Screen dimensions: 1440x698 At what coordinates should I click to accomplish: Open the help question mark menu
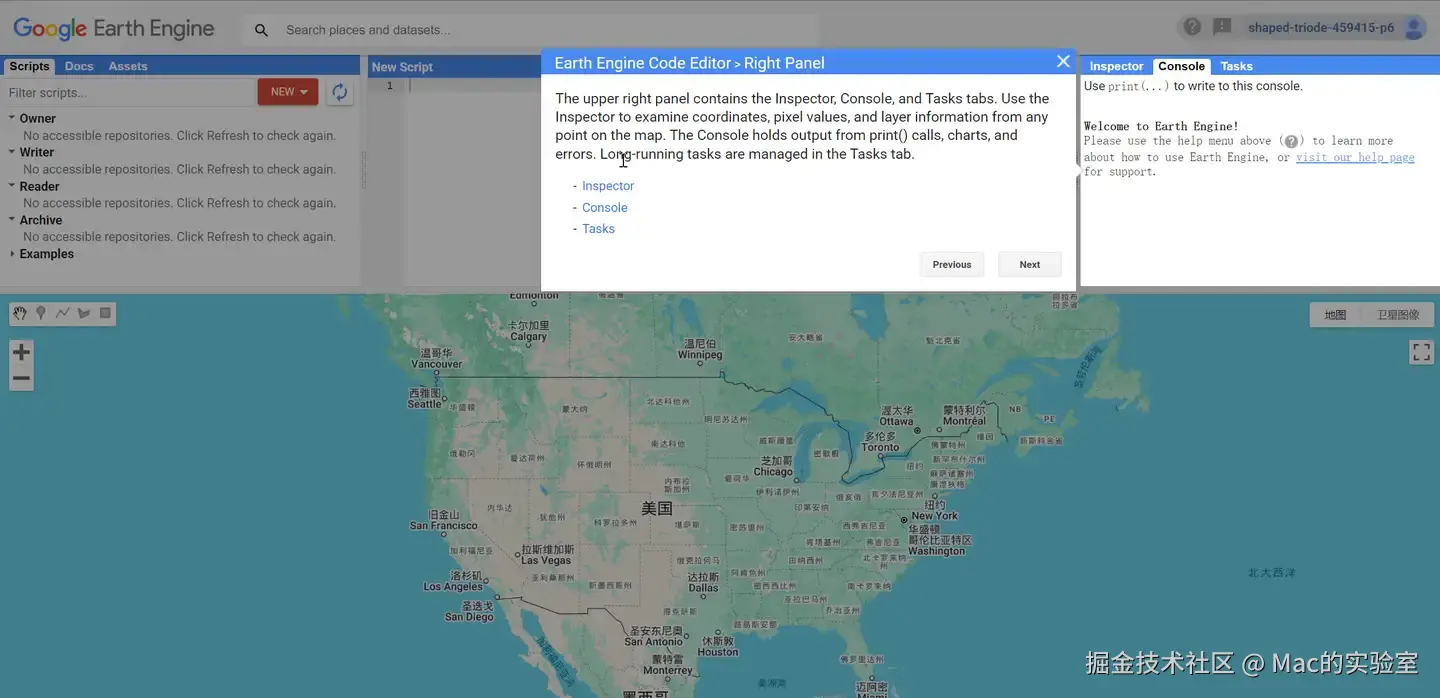pyautogui.click(x=1191, y=27)
